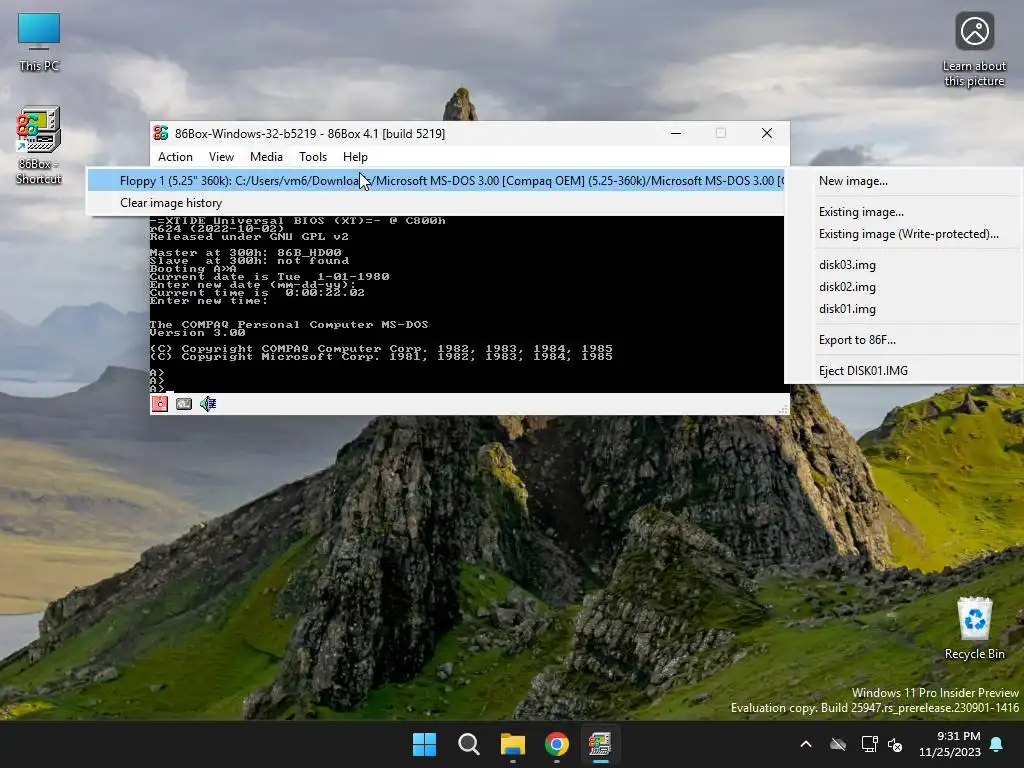Open the clock showing 9:31 PM
The image size is (1024, 768).
pyautogui.click(x=951, y=744)
